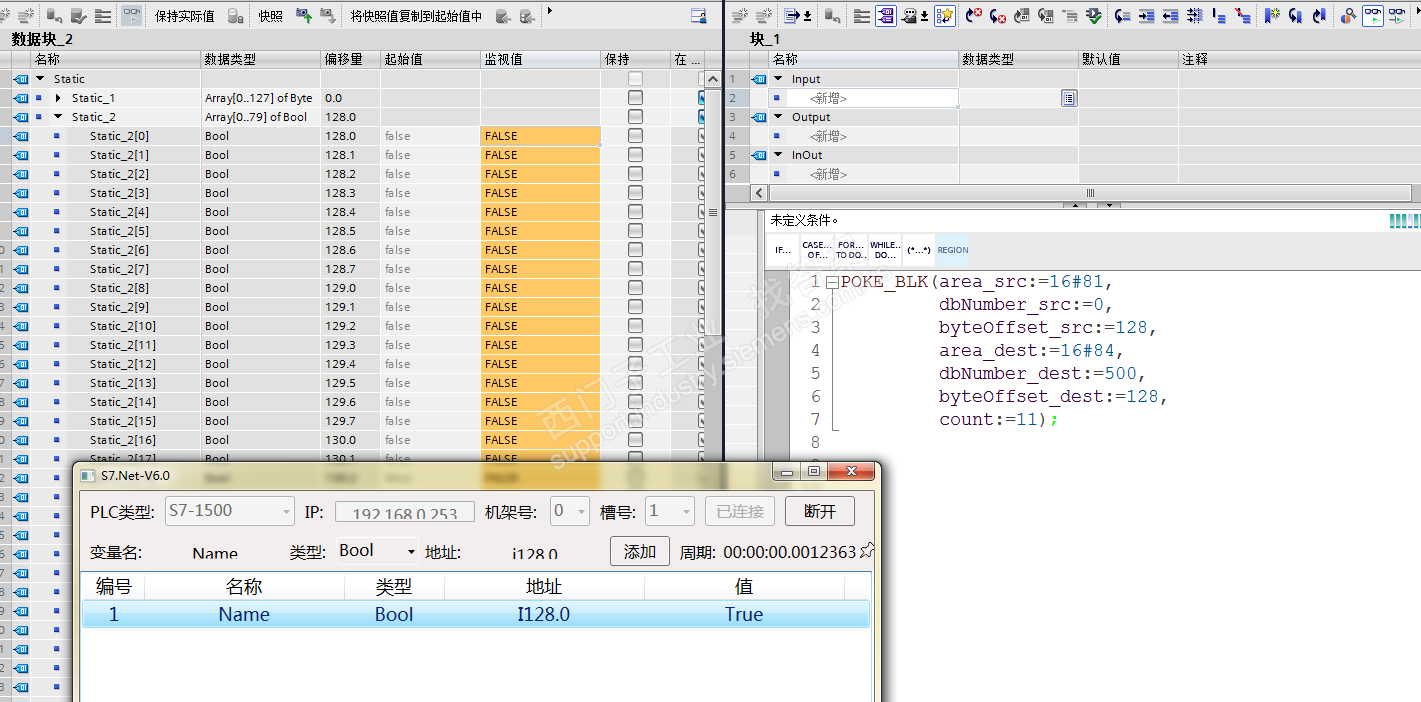1421x702 pixels.
Task: Expand the Static_1 array node
Action: click(x=58, y=98)
